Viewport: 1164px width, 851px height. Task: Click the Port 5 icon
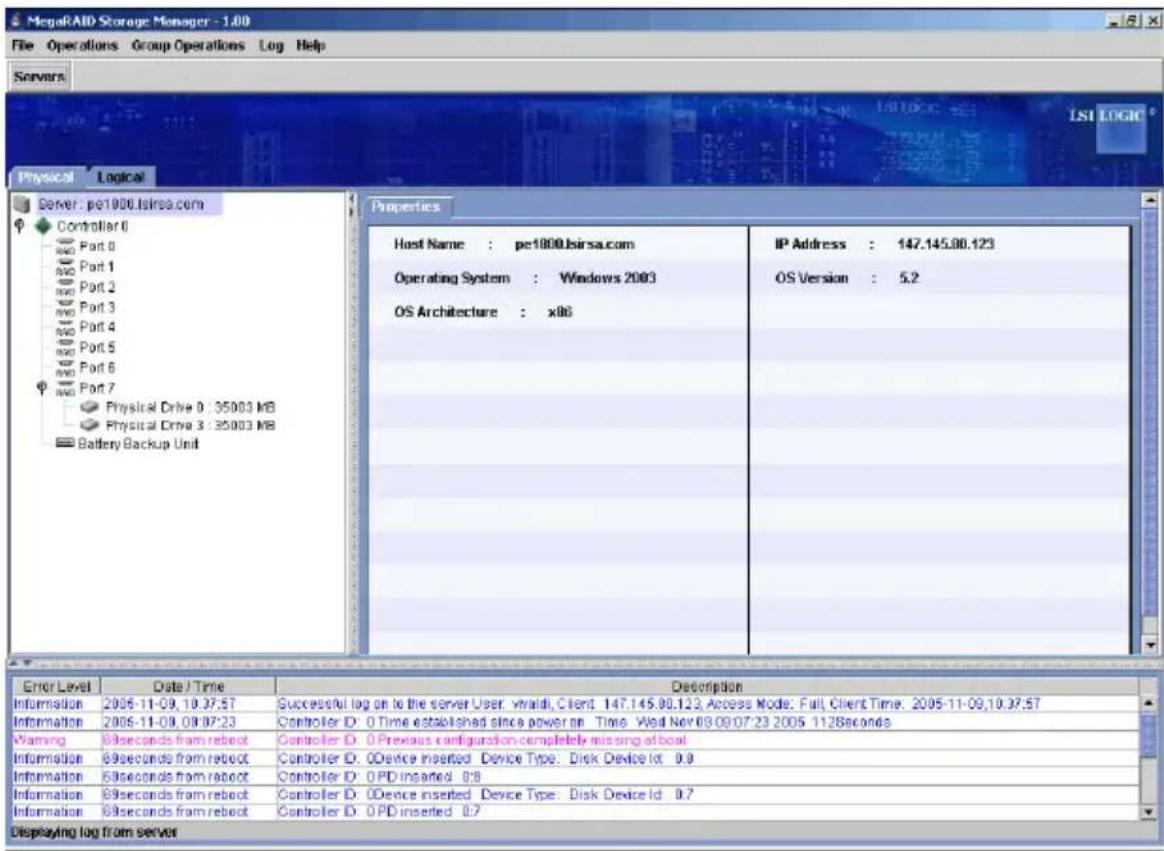tap(66, 348)
